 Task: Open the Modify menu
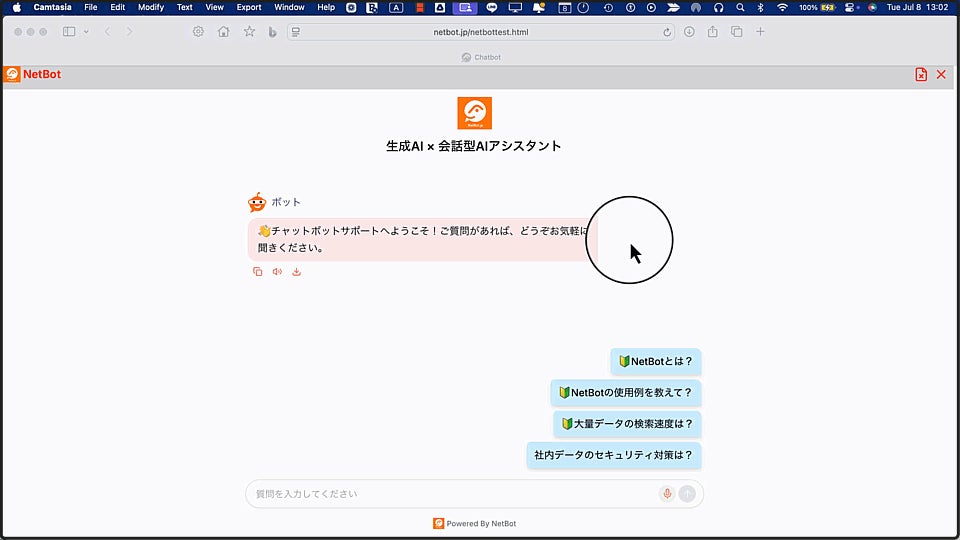click(x=151, y=7)
